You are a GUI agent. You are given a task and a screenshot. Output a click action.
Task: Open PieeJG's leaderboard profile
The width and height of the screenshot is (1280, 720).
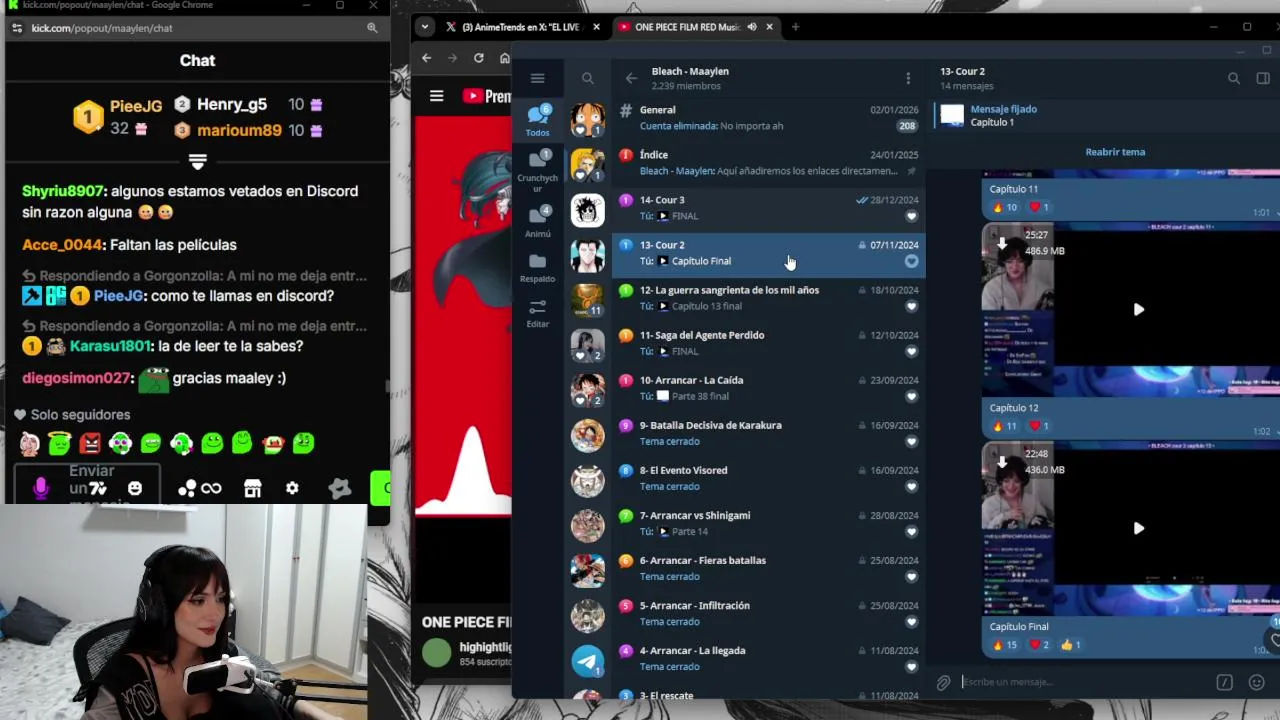136,106
